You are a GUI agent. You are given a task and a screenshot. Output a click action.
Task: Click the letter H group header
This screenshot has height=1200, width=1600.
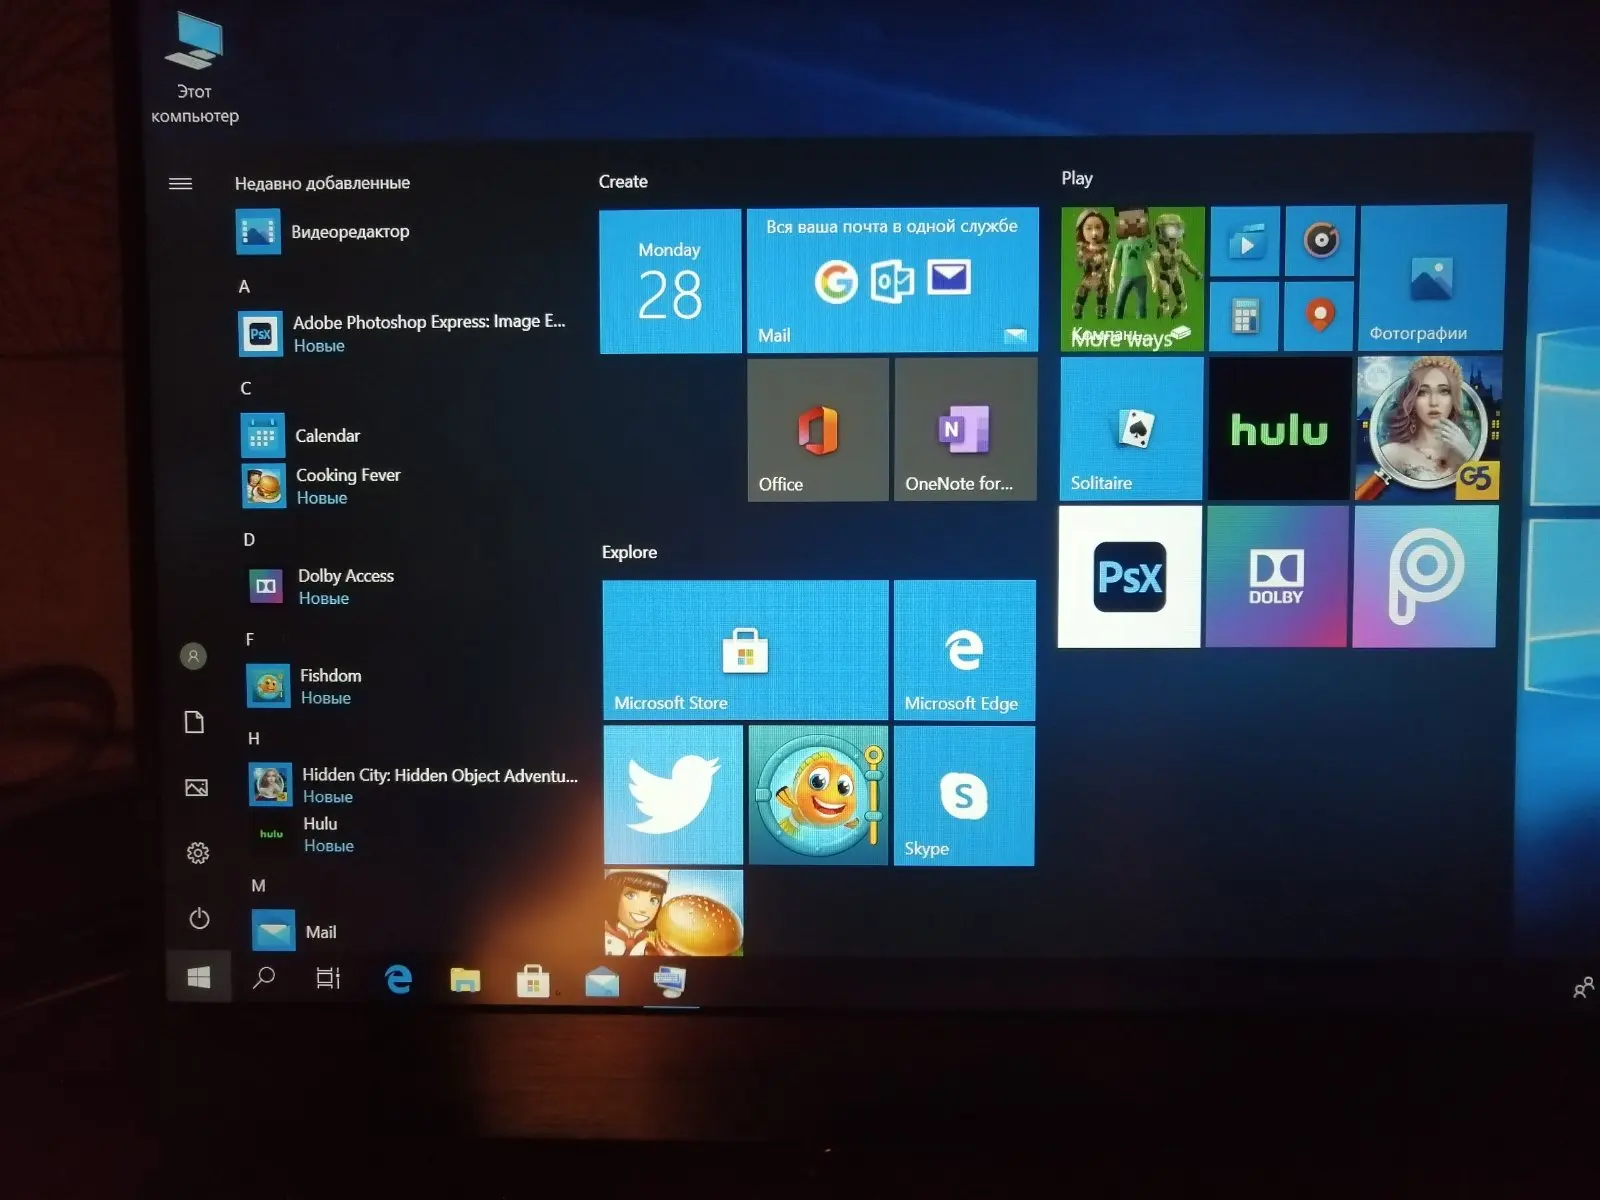[254, 738]
